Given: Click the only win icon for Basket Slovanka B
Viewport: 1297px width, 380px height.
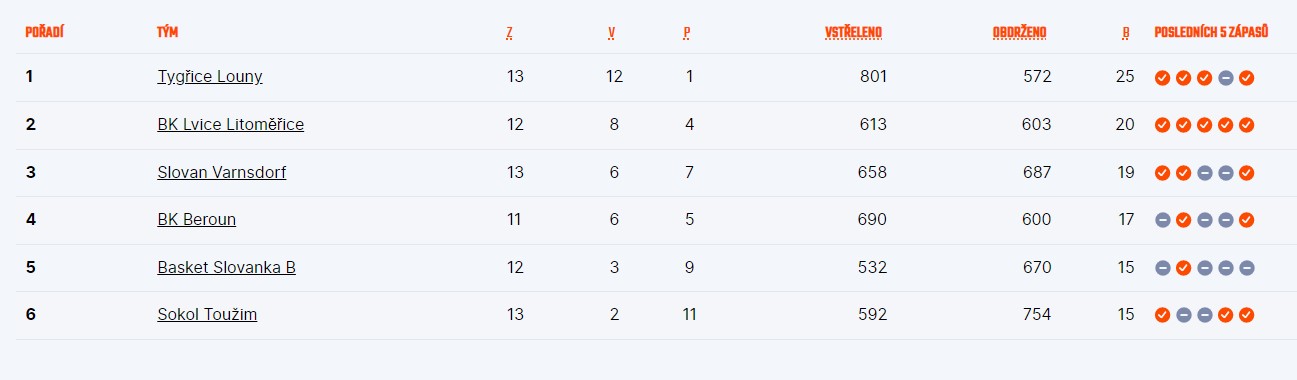Looking at the screenshot, I should [x=1183, y=268].
